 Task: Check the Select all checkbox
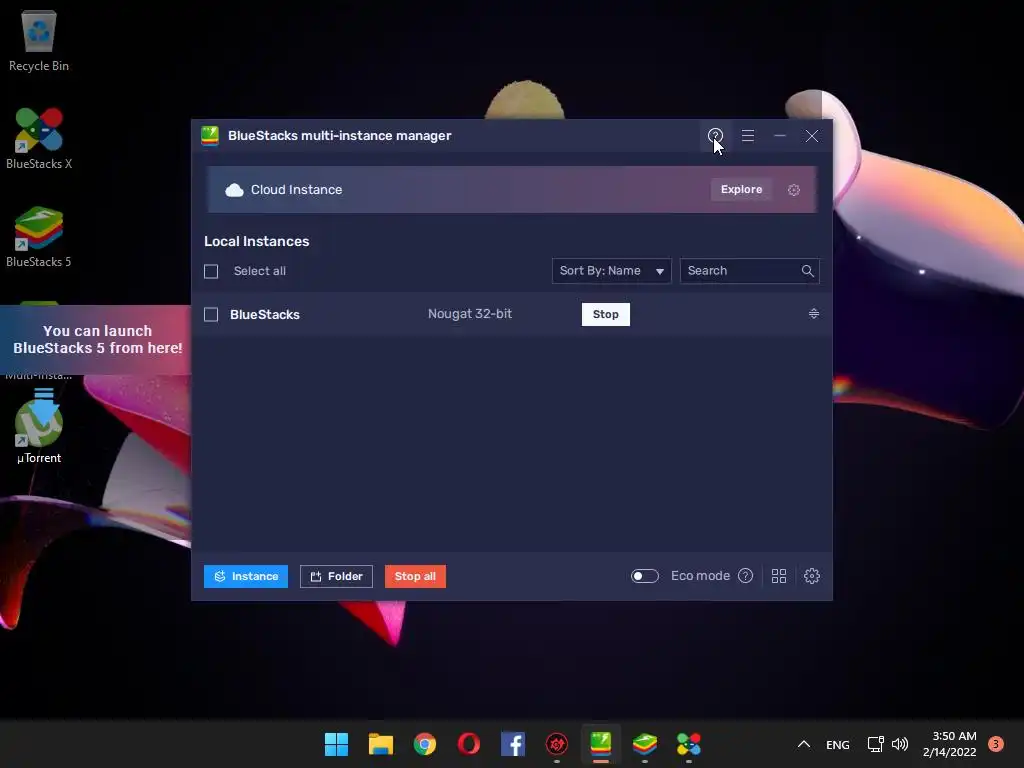(x=211, y=271)
